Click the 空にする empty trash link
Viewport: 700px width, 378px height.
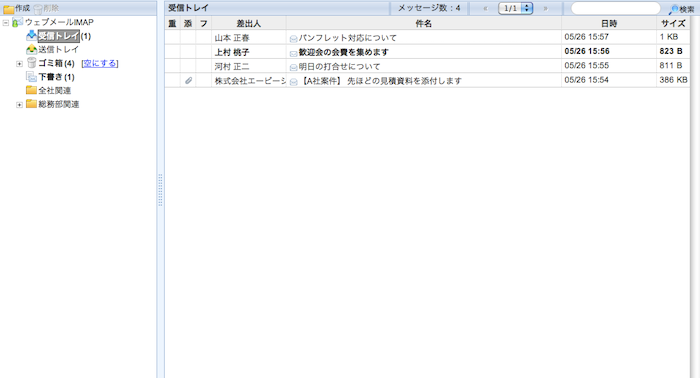100,63
